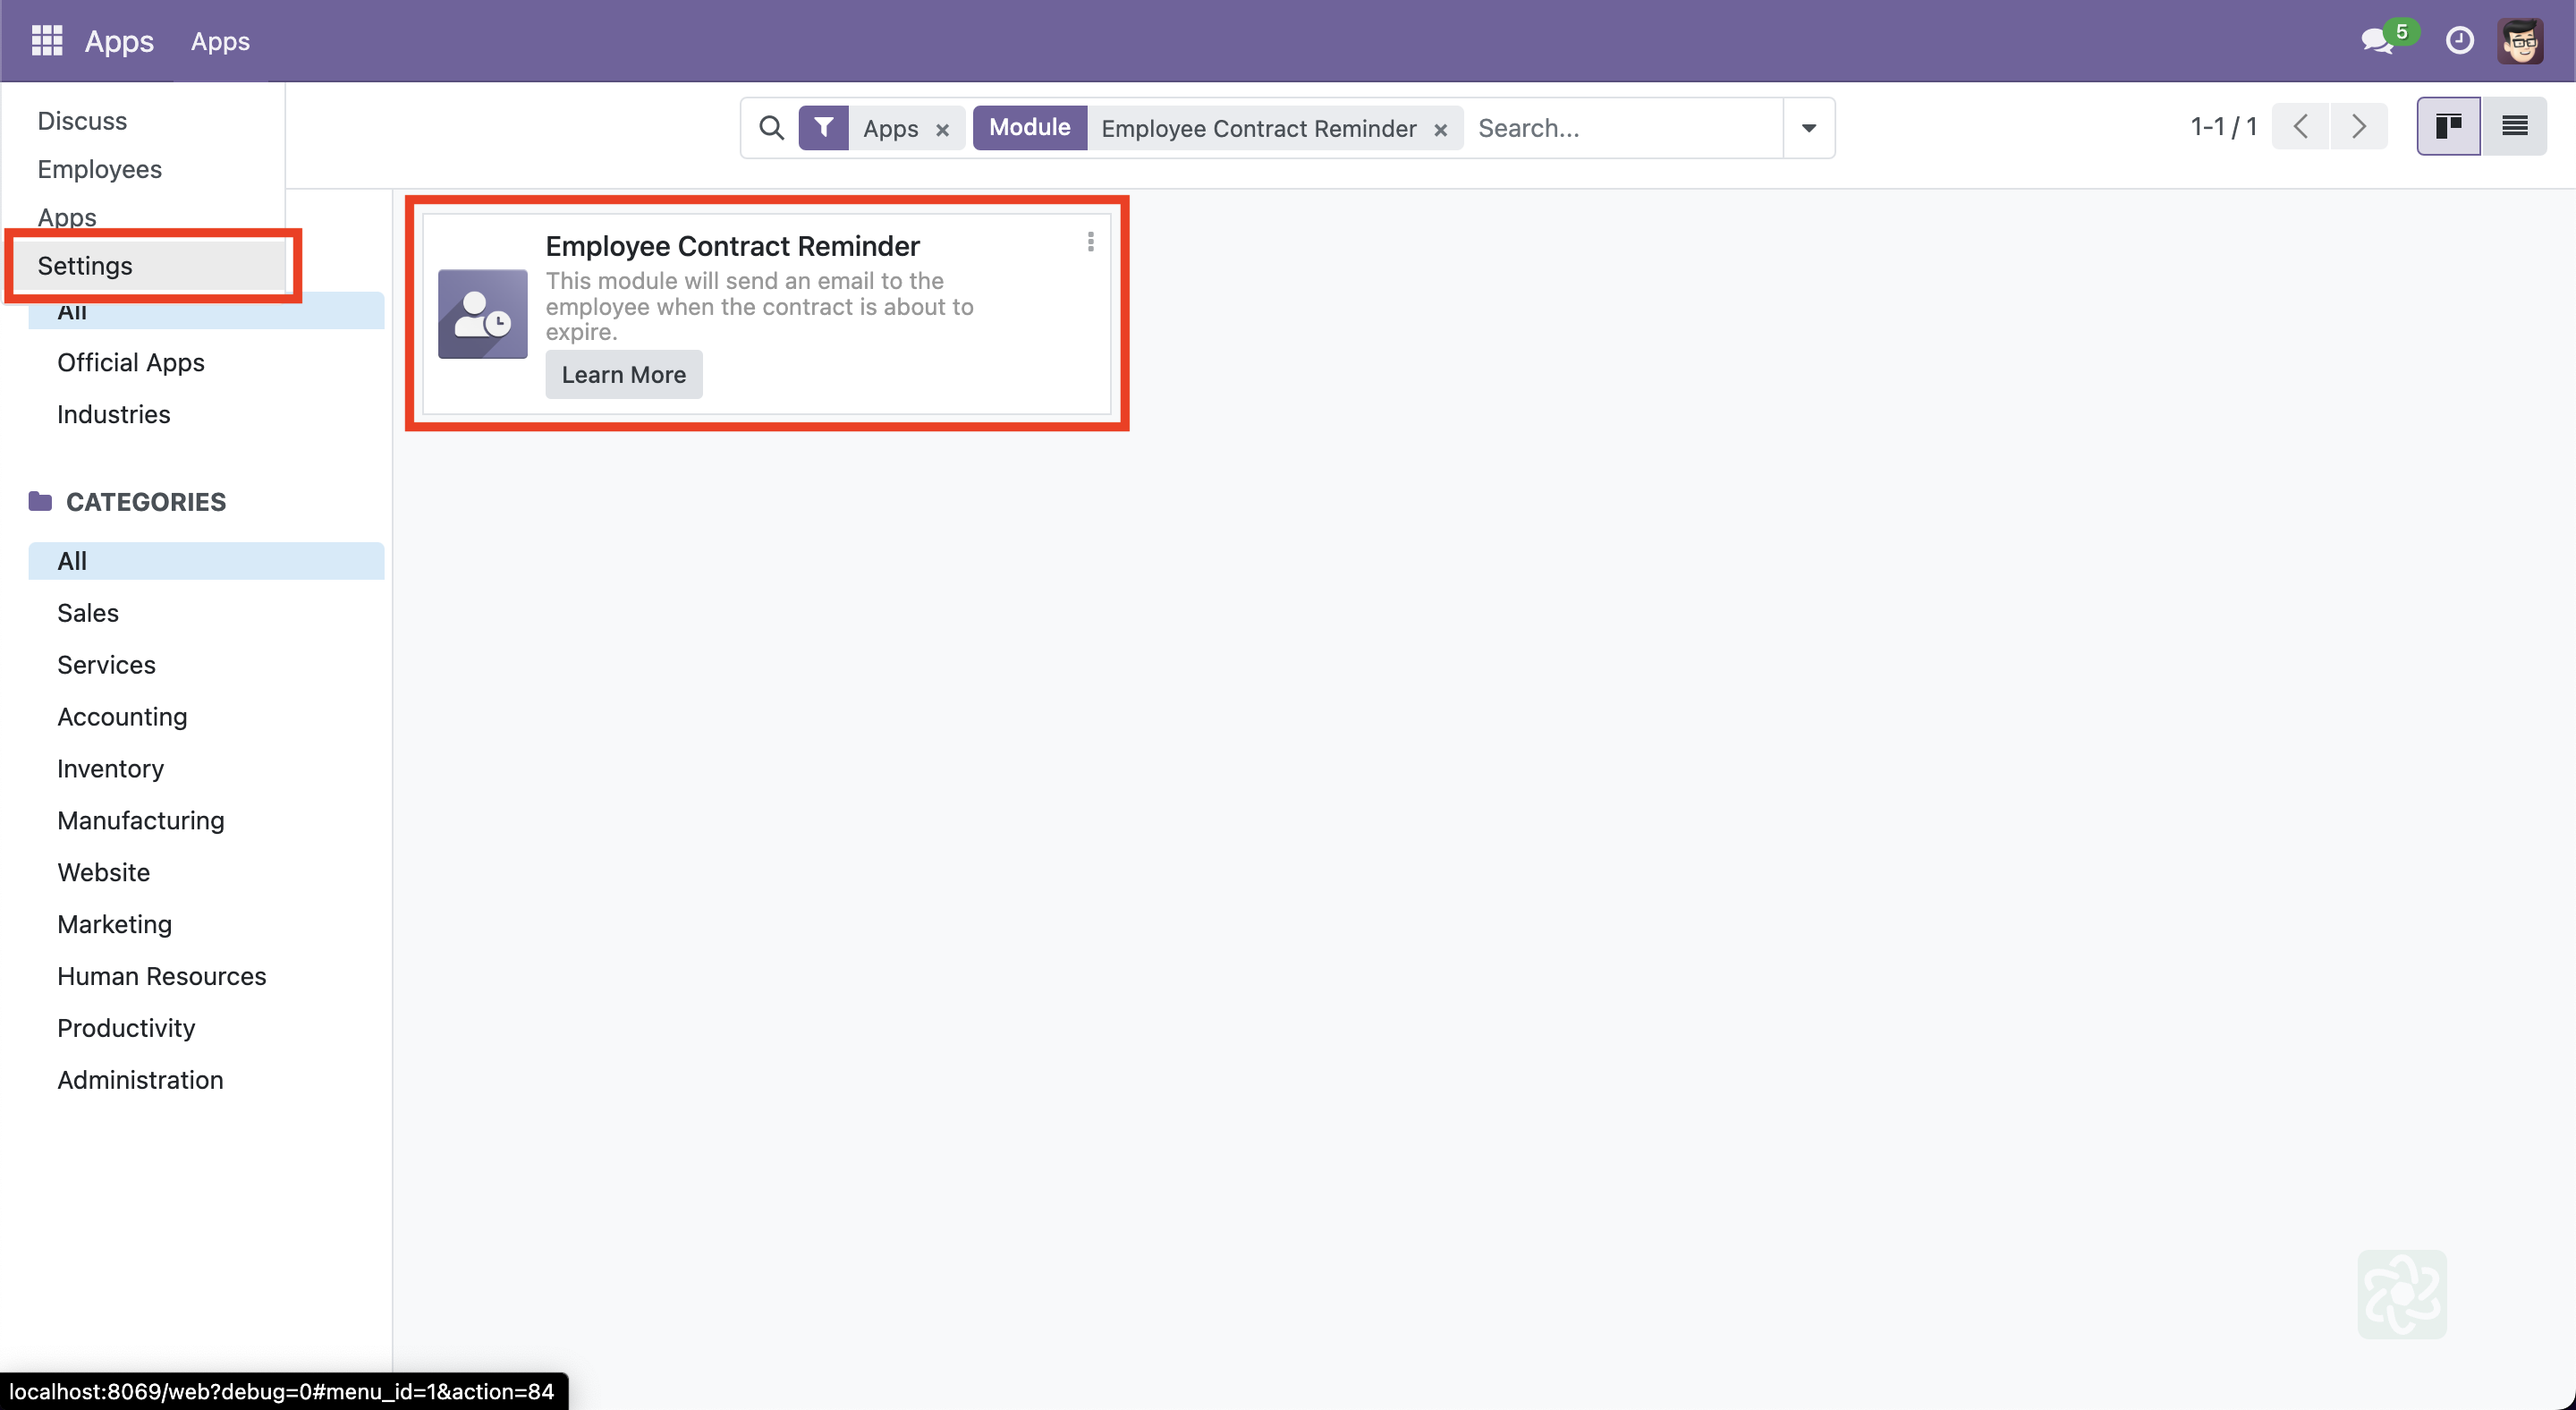Remove the Apps filter facet

pyautogui.click(x=942, y=130)
